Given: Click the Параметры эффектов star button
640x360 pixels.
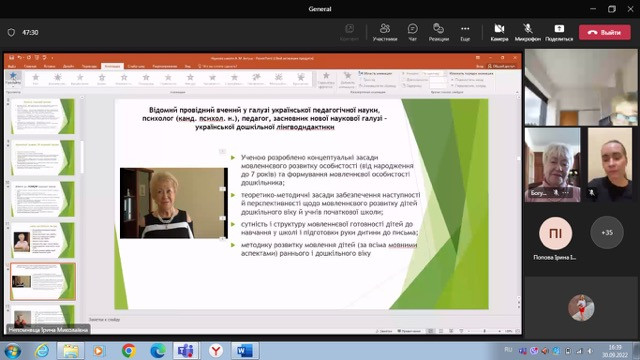Looking at the screenshot, I should pyautogui.click(x=326, y=80).
